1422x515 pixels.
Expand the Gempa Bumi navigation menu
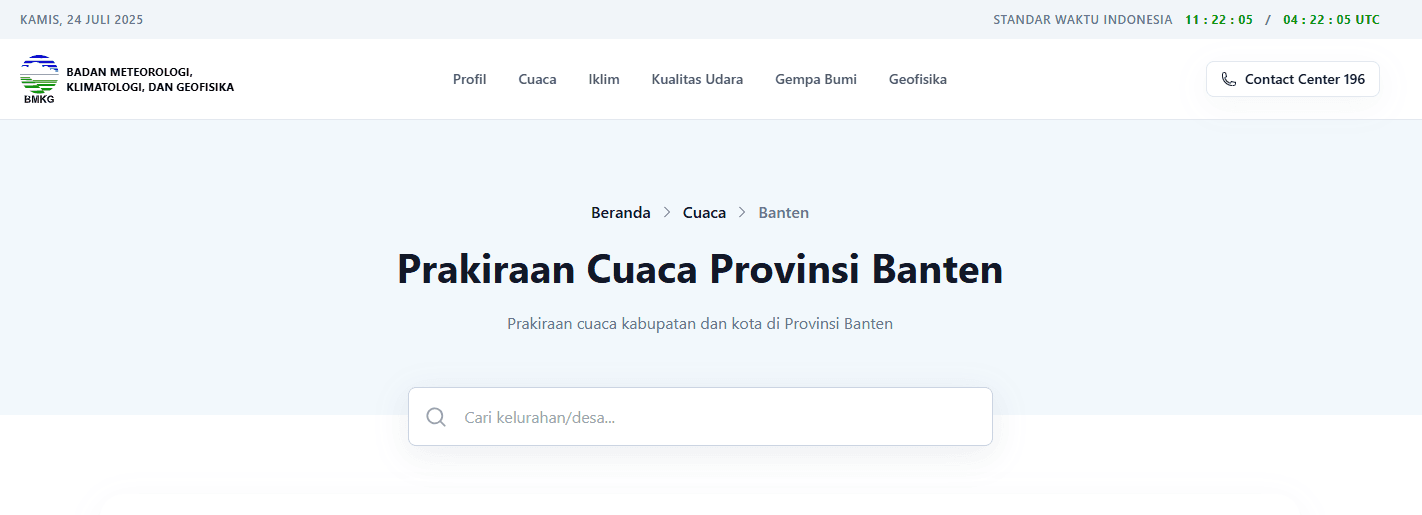coord(815,79)
